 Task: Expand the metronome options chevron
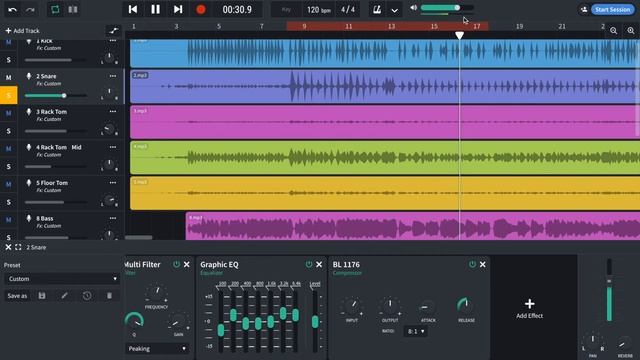point(394,10)
